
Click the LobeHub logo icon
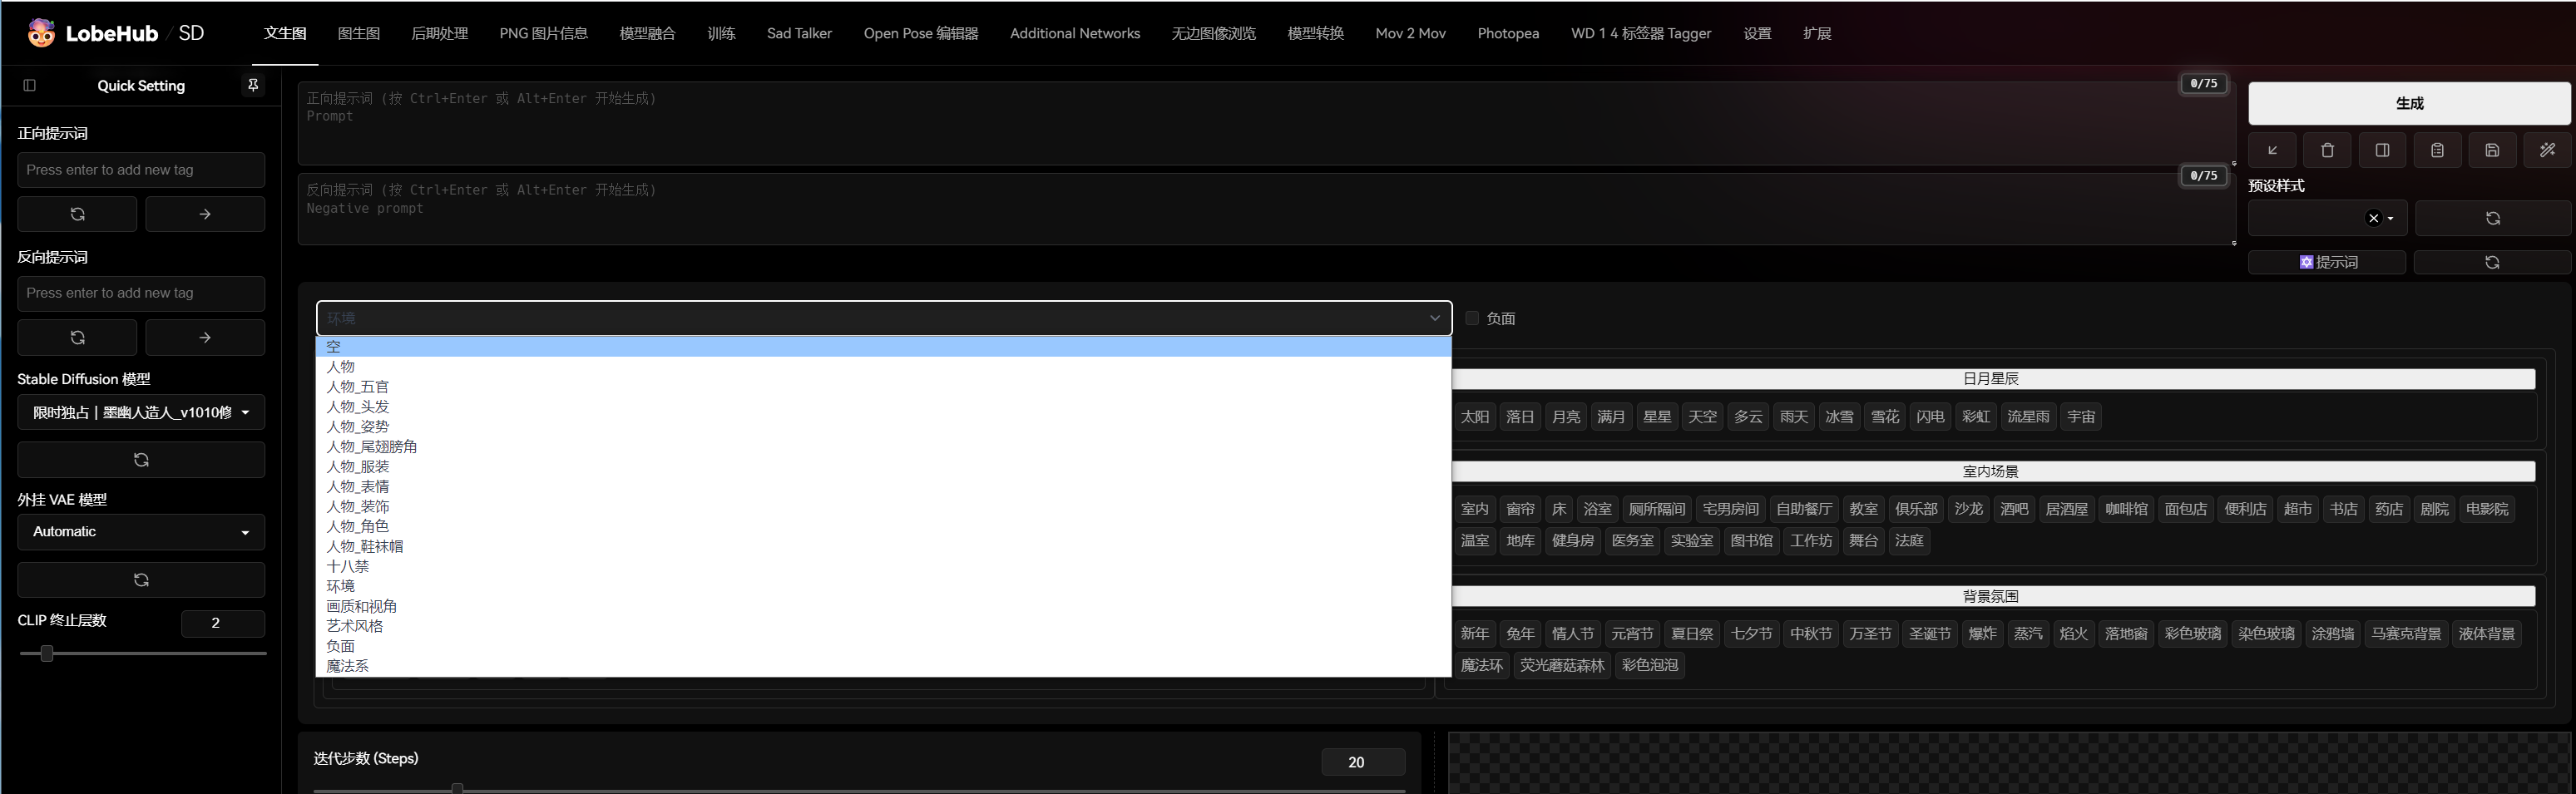pos(41,32)
